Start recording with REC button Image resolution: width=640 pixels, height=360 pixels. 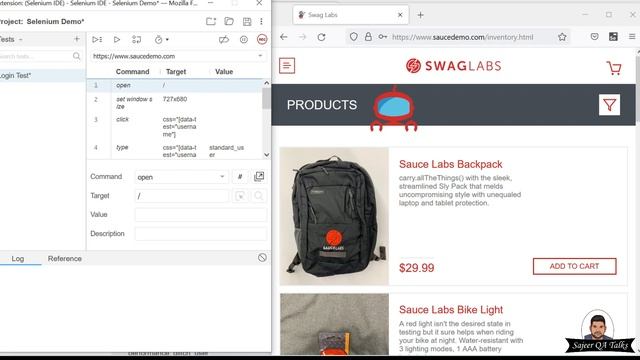[x=262, y=40]
